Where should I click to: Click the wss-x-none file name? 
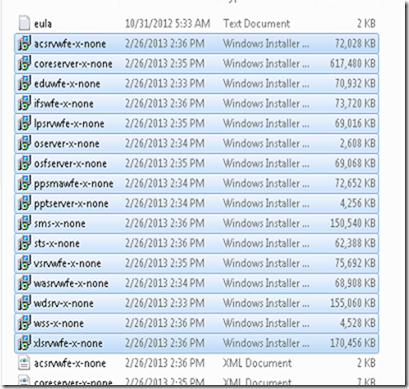pos(59,323)
